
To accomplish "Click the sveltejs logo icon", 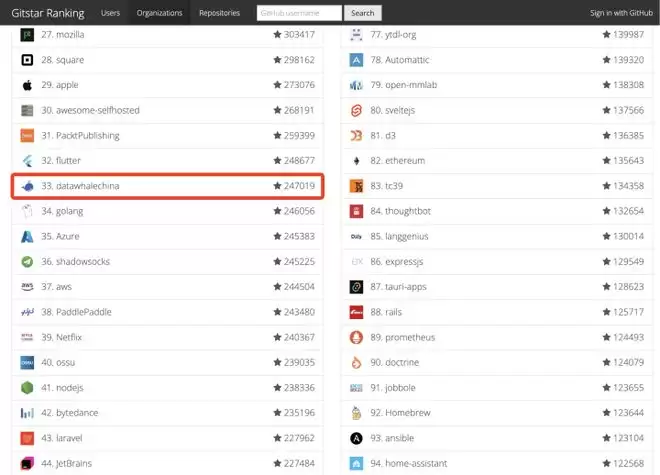I will point(356,110).
